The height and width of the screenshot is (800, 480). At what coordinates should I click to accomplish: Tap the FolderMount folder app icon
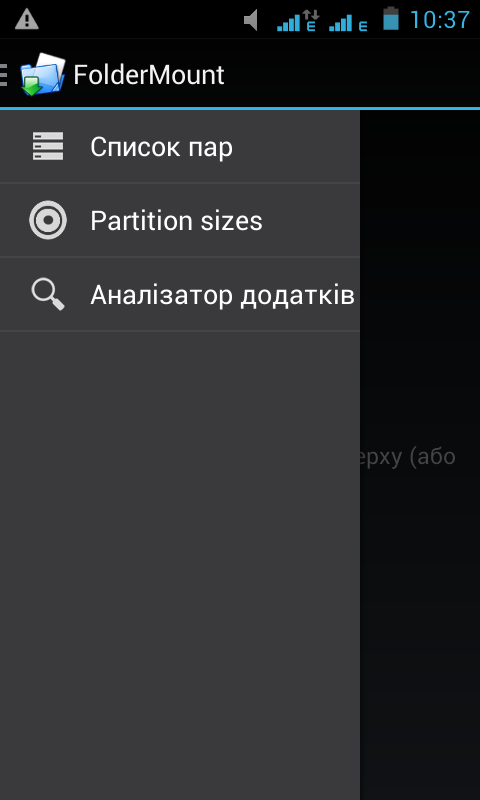click(x=43, y=74)
